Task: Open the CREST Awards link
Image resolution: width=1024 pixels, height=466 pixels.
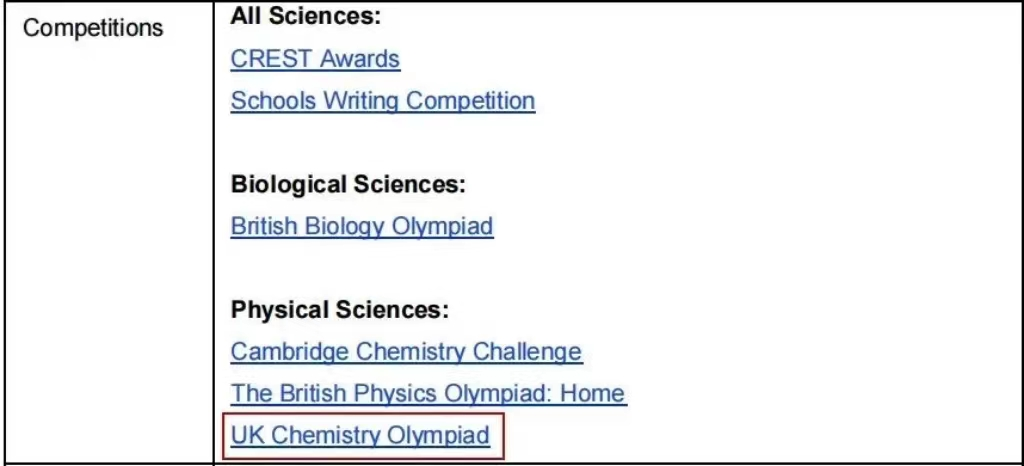Action: pos(315,59)
